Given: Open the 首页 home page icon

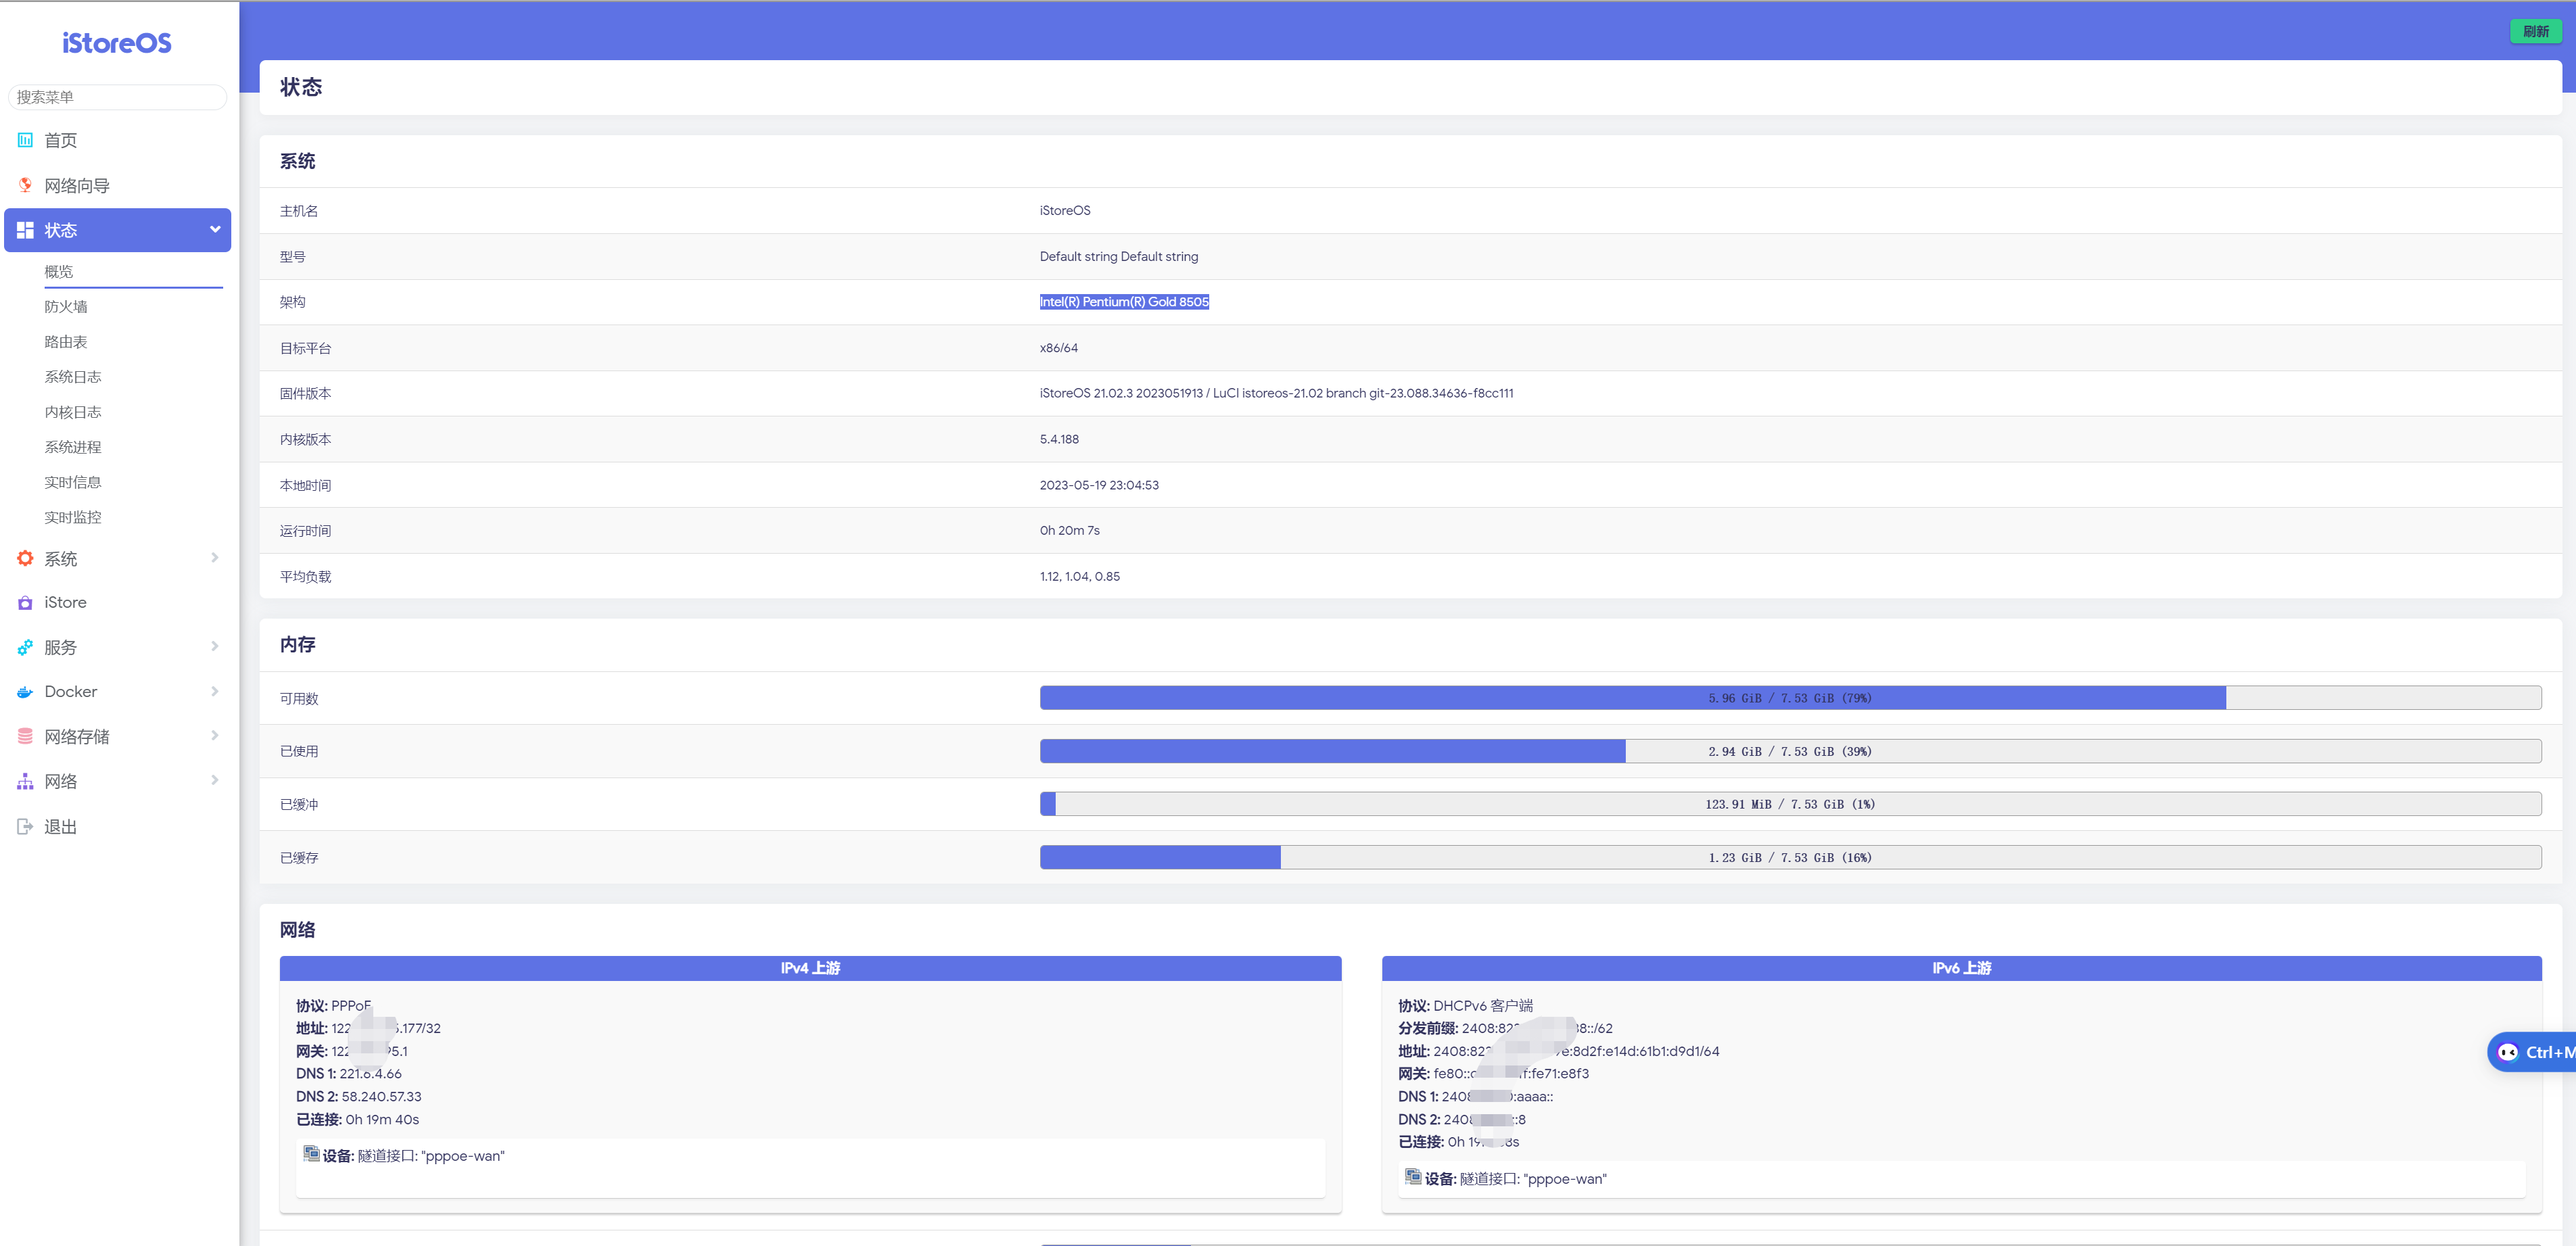Looking at the screenshot, I should click(x=24, y=140).
